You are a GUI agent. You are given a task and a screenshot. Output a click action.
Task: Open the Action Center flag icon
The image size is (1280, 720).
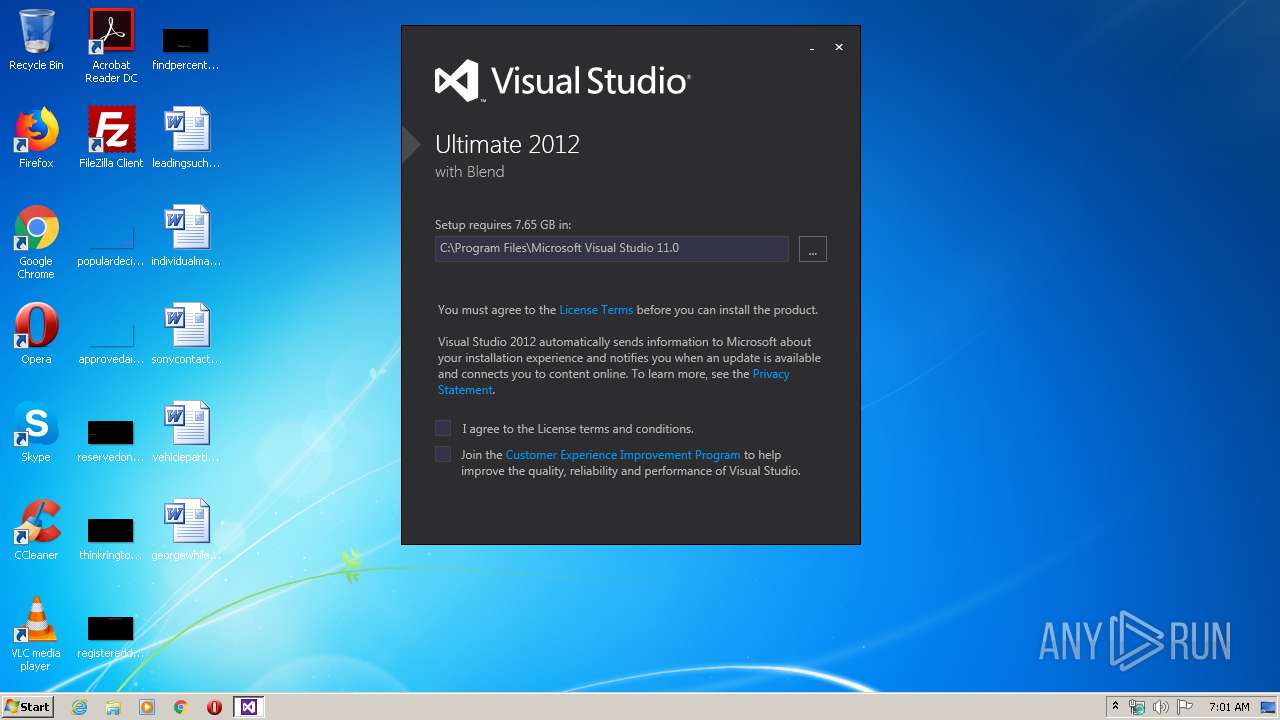(x=1185, y=707)
